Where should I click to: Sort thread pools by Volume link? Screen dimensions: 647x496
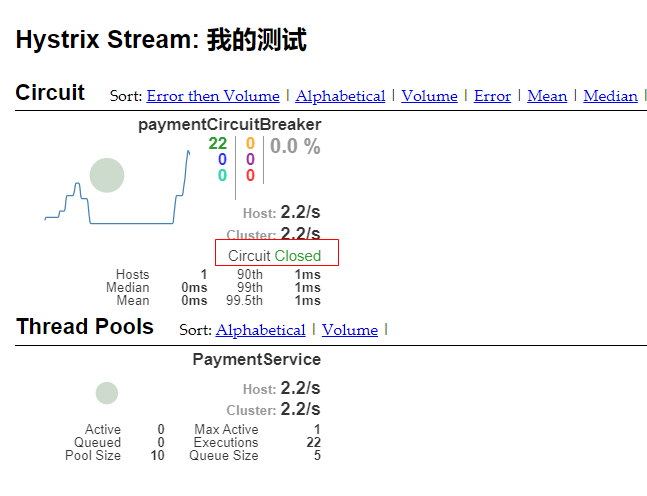[x=350, y=330]
